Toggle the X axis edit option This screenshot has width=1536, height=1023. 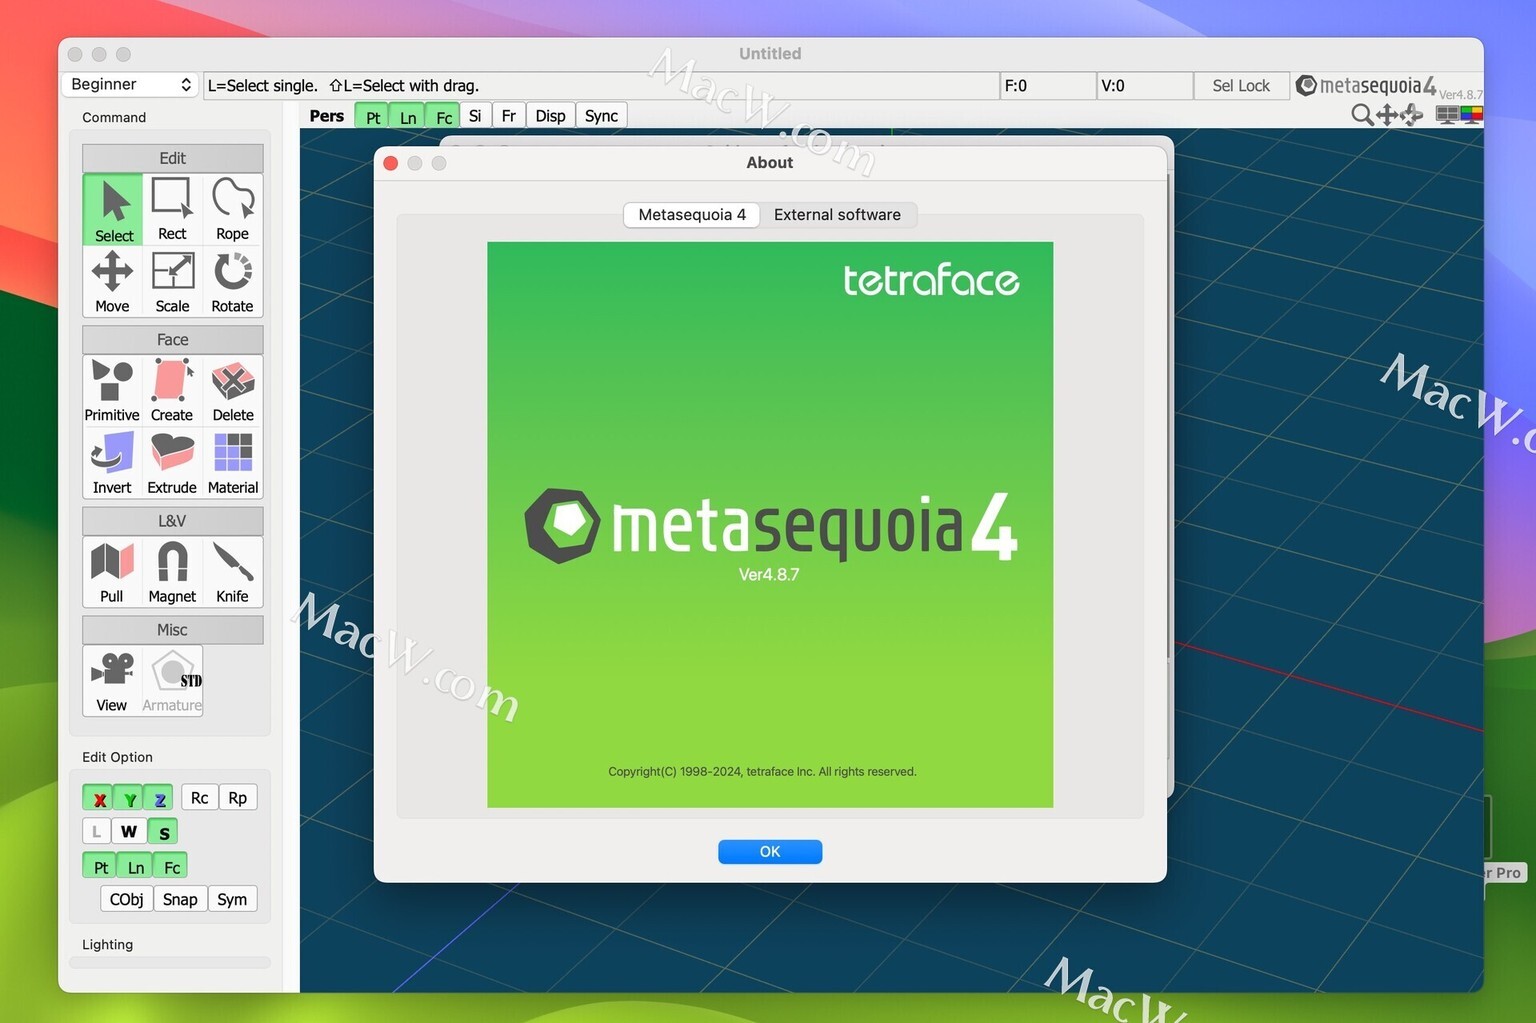coord(99,798)
